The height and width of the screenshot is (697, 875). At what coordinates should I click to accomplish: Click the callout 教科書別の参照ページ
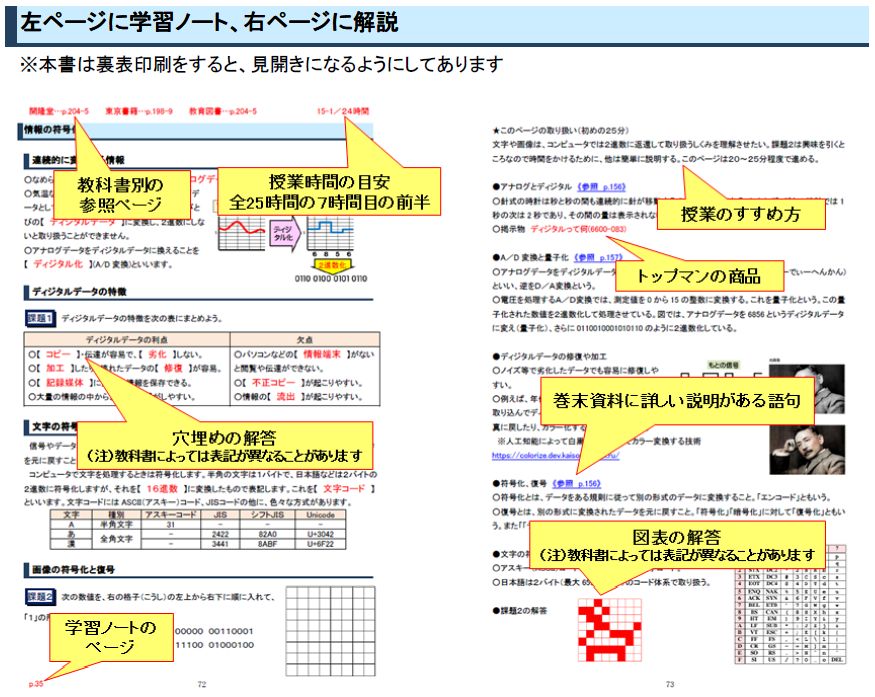coord(121,195)
